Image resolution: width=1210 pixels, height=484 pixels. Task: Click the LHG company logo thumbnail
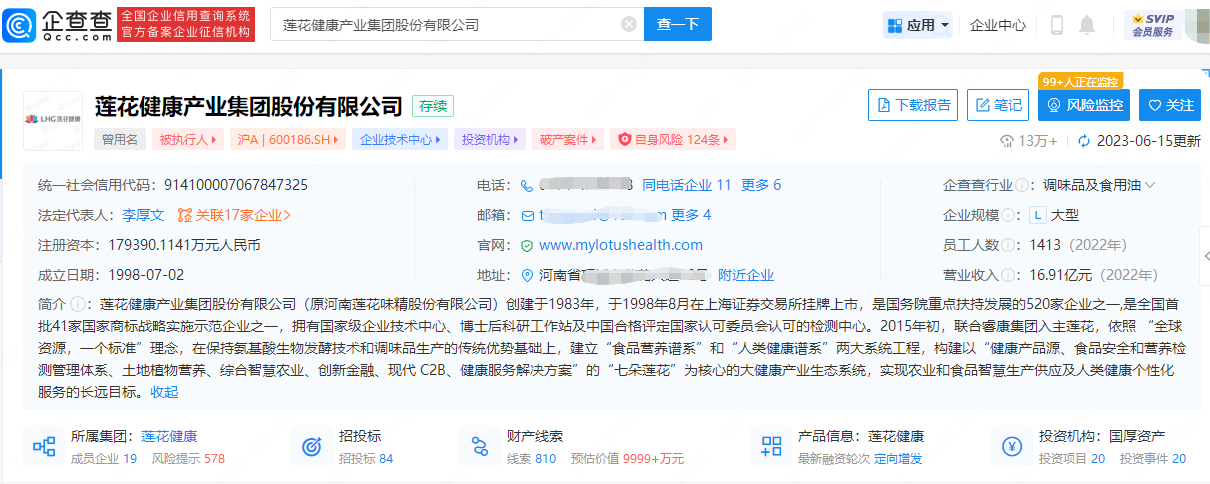point(53,119)
